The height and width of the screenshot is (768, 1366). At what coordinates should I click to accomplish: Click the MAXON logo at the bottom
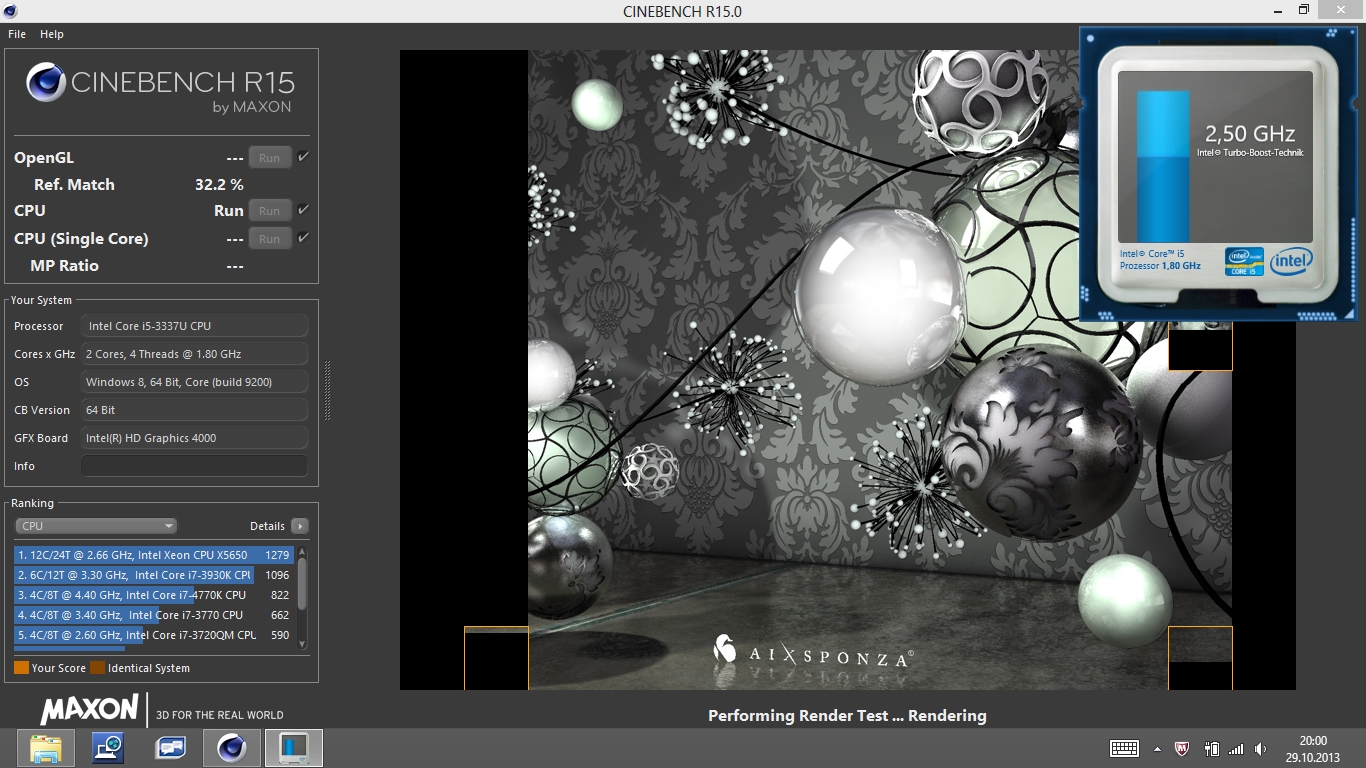(89, 710)
